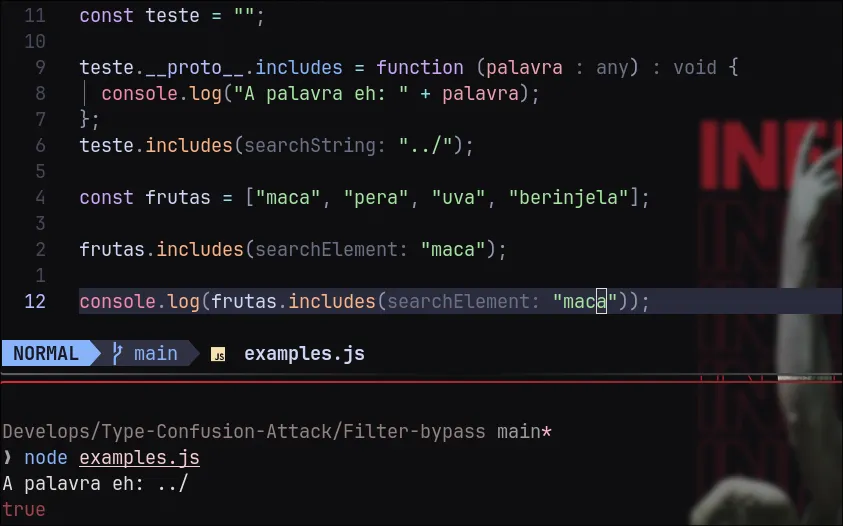Click the searchString inlay hint
This screenshot has height=526, width=843.
click(315, 146)
